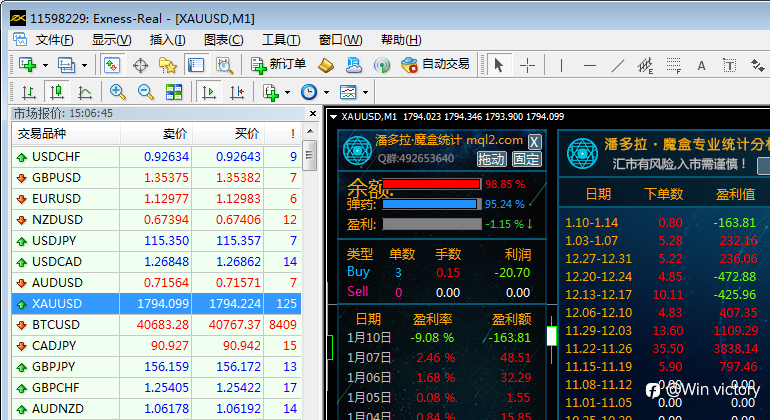Zoom out on the chart

point(146,92)
